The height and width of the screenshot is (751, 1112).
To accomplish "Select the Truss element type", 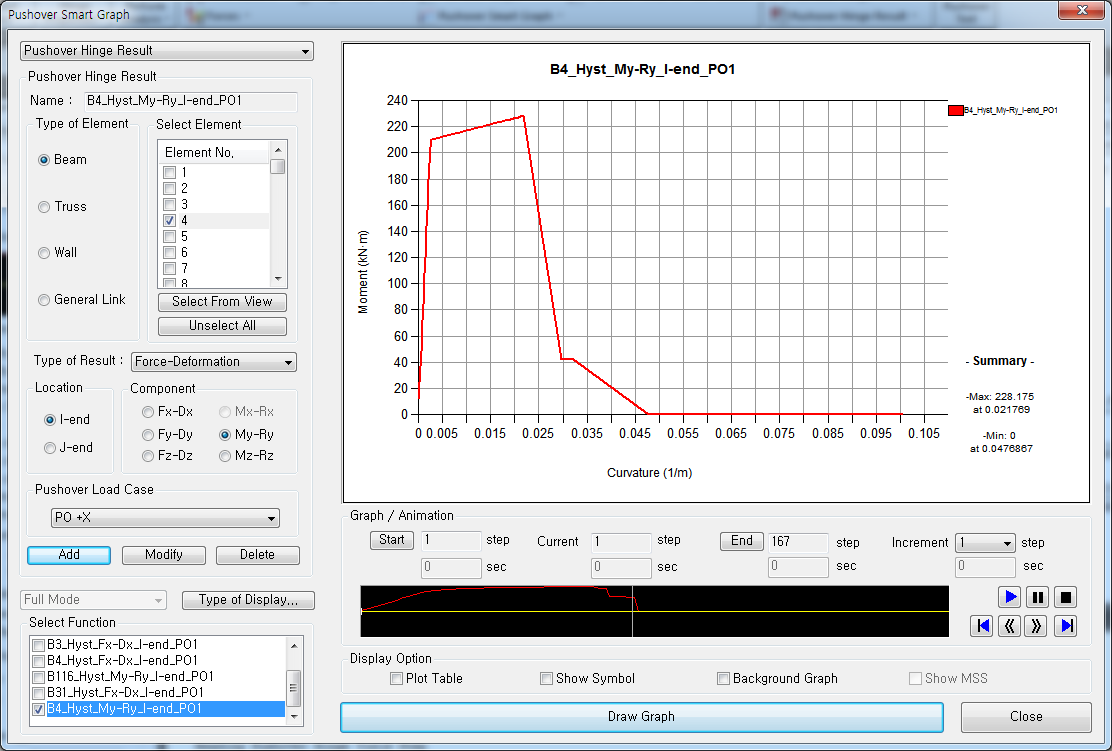I will pyautogui.click(x=43, y=207).
